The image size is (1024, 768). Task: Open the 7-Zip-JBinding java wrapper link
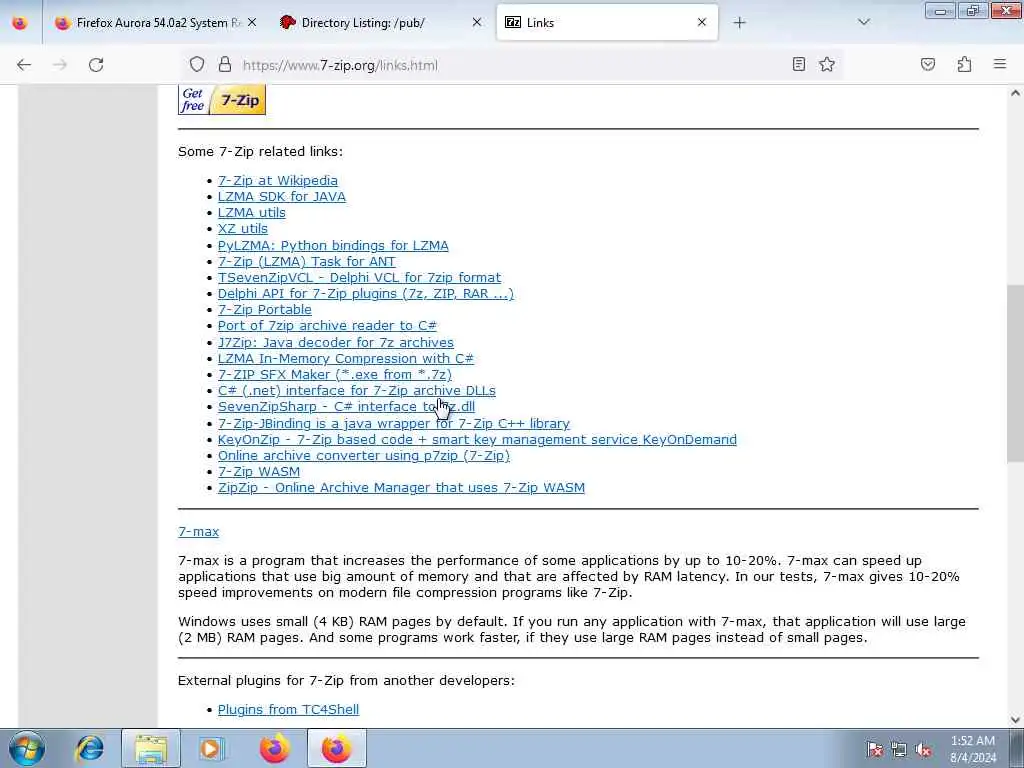(x=394, y=423)
